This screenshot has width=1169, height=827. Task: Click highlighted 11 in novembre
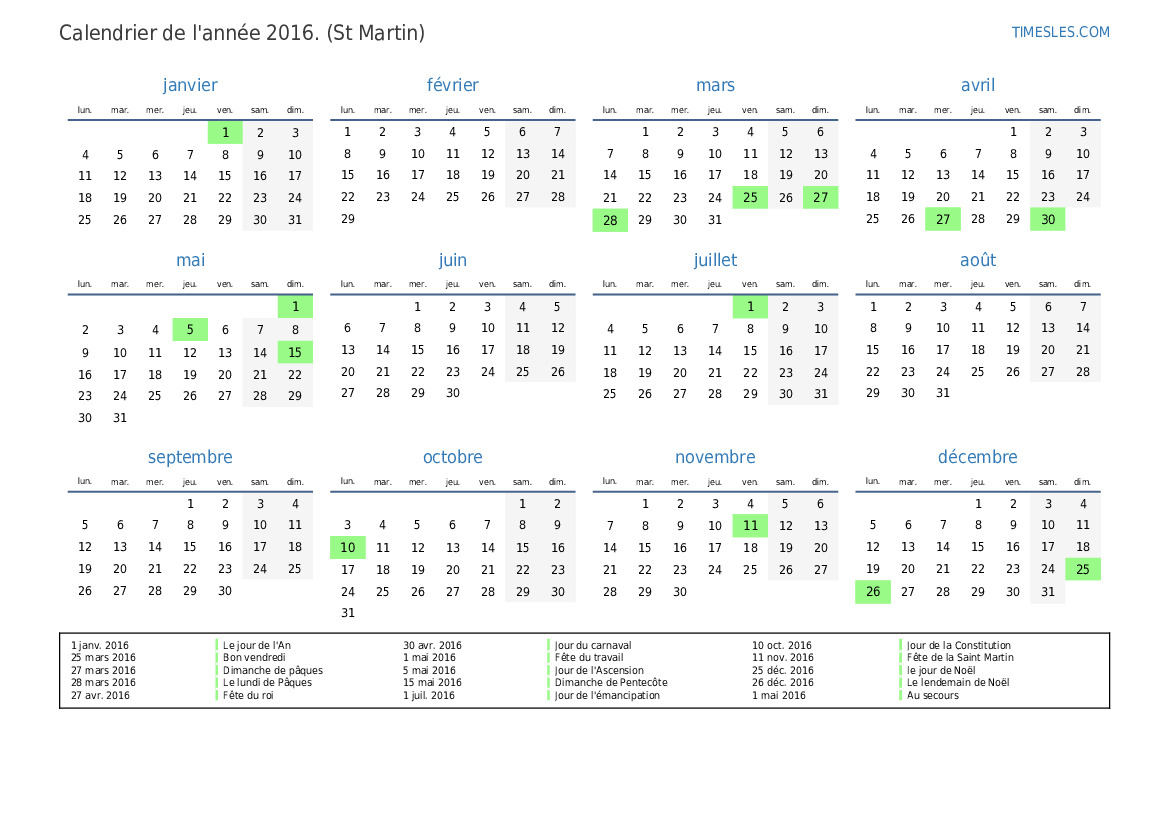coord(750,526)
